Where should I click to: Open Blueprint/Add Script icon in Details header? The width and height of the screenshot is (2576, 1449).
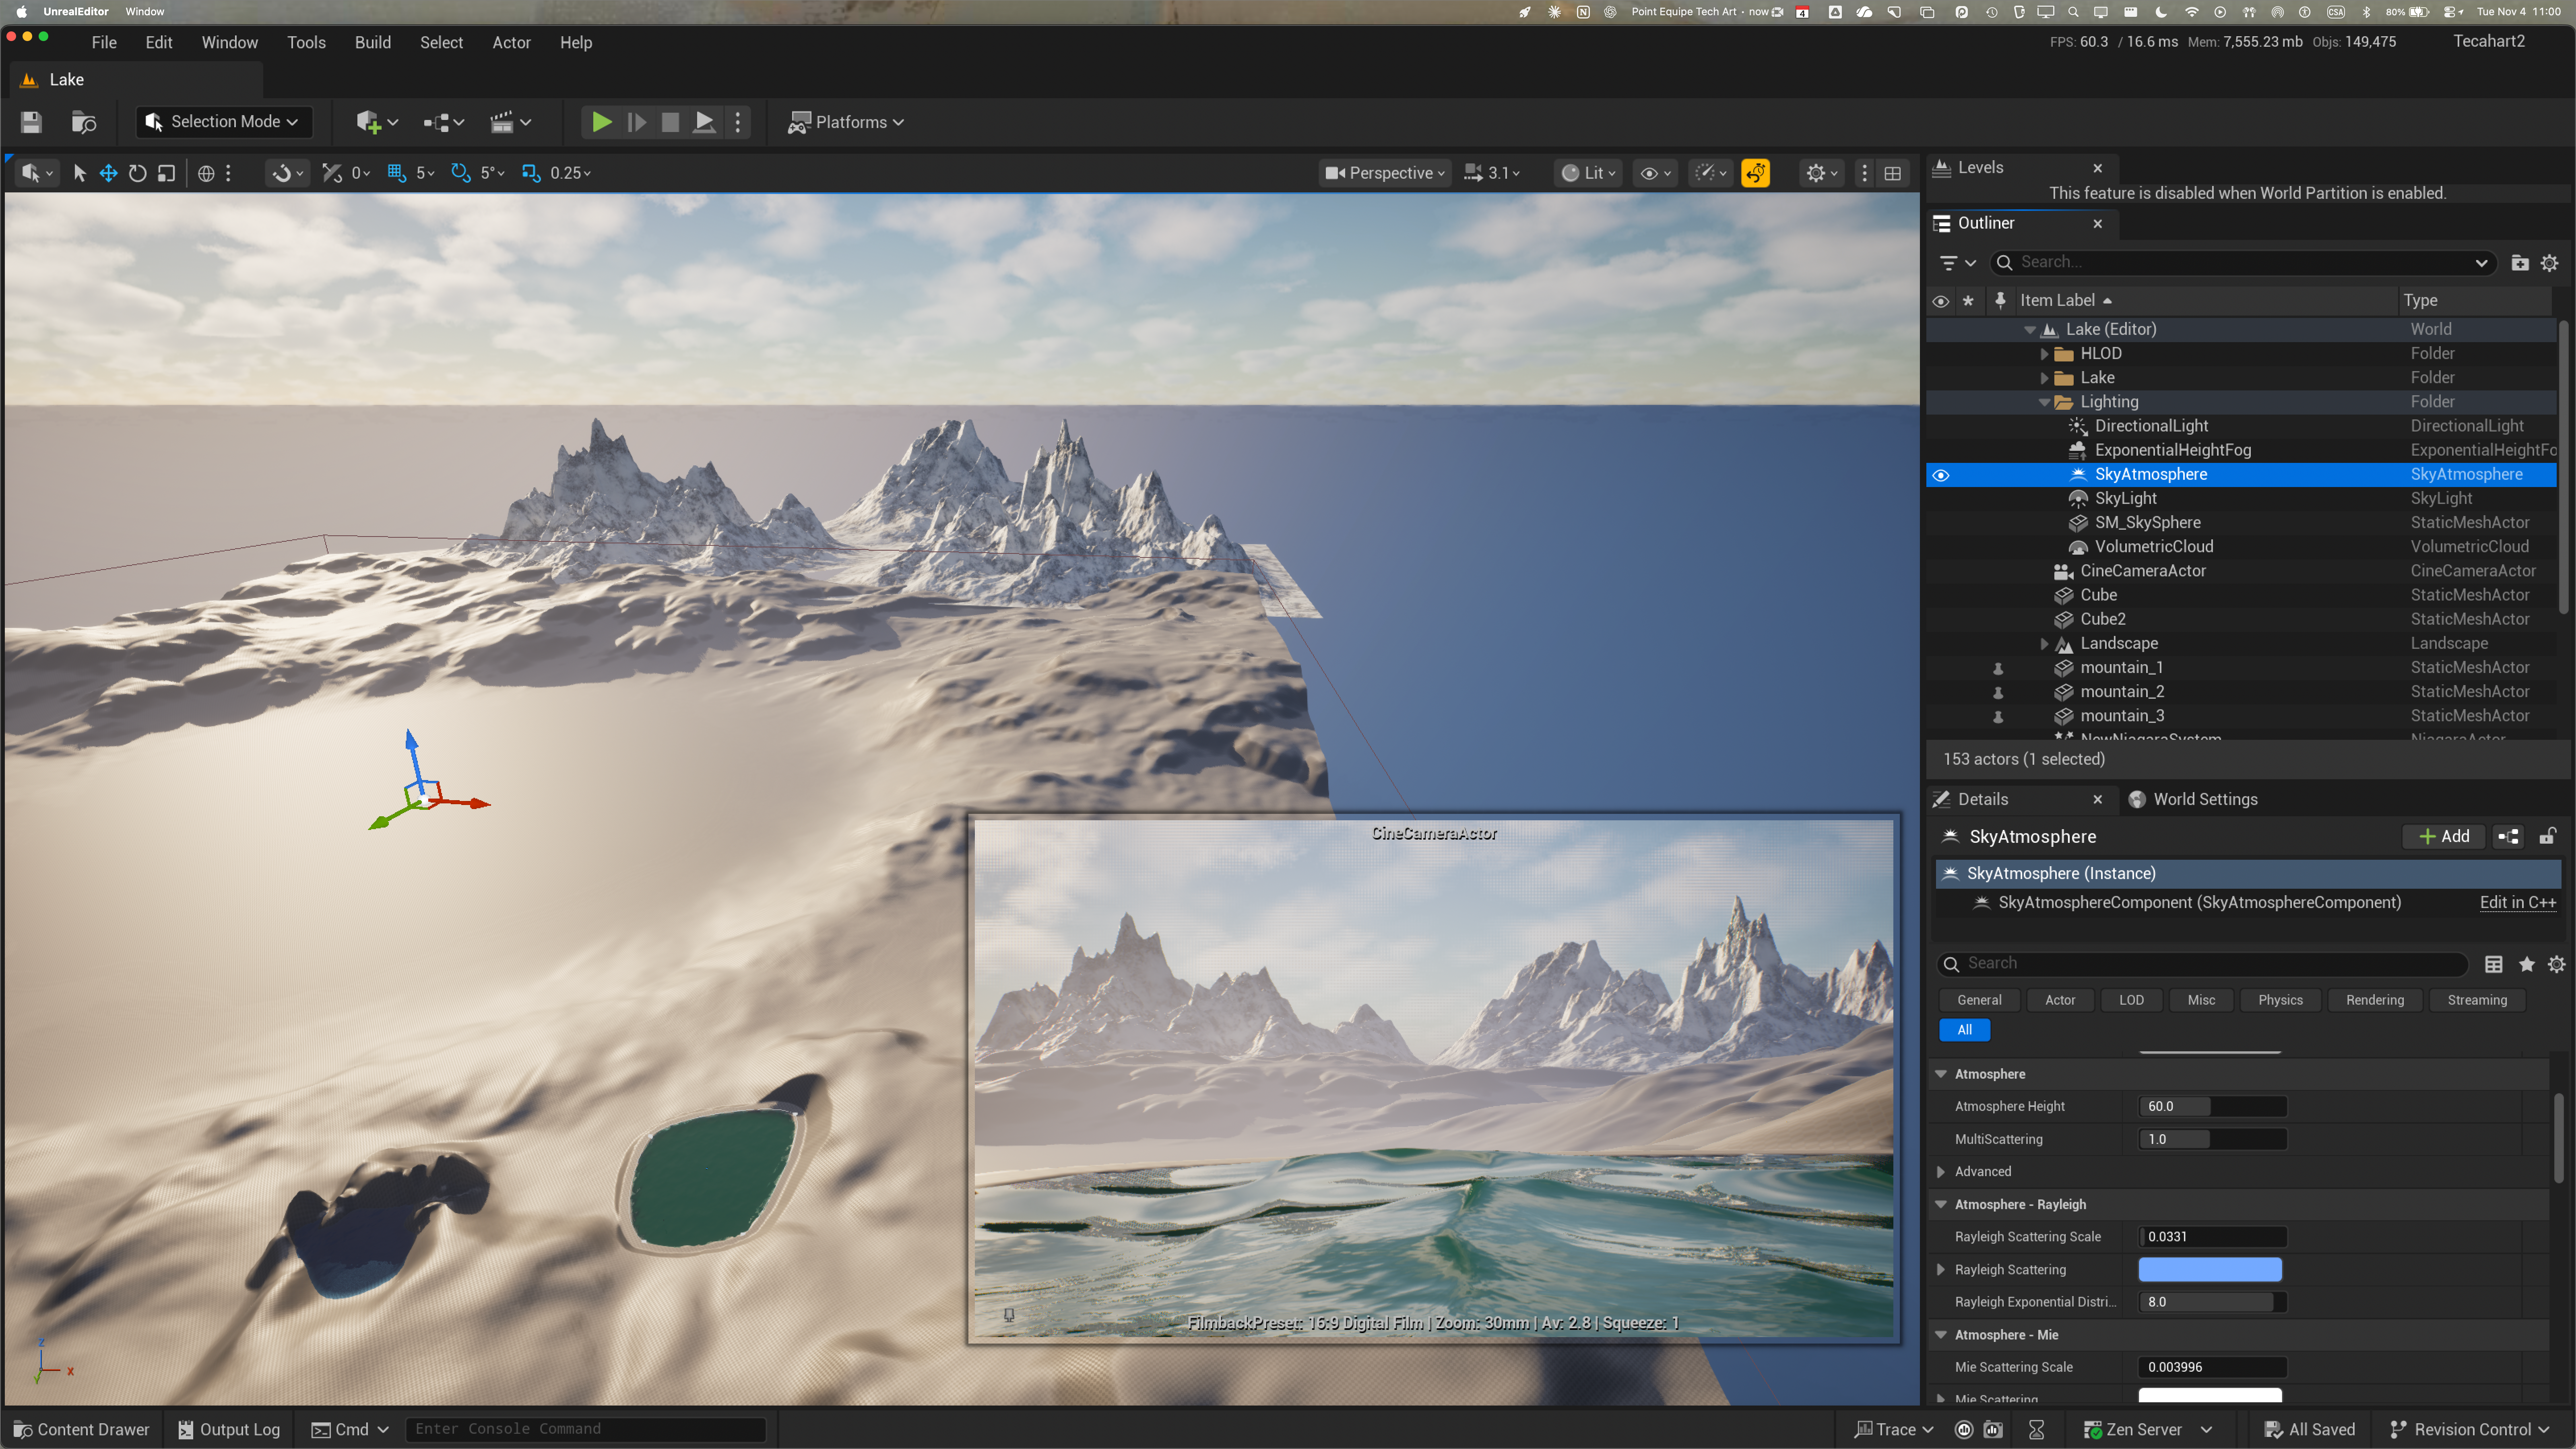pyautogui.click(x=2508, y=836)
